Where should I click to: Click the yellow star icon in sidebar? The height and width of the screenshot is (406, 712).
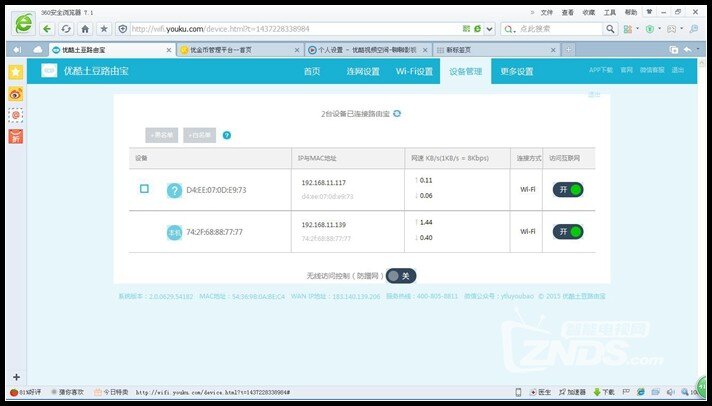pyautogui.click(x=15, y=72)
